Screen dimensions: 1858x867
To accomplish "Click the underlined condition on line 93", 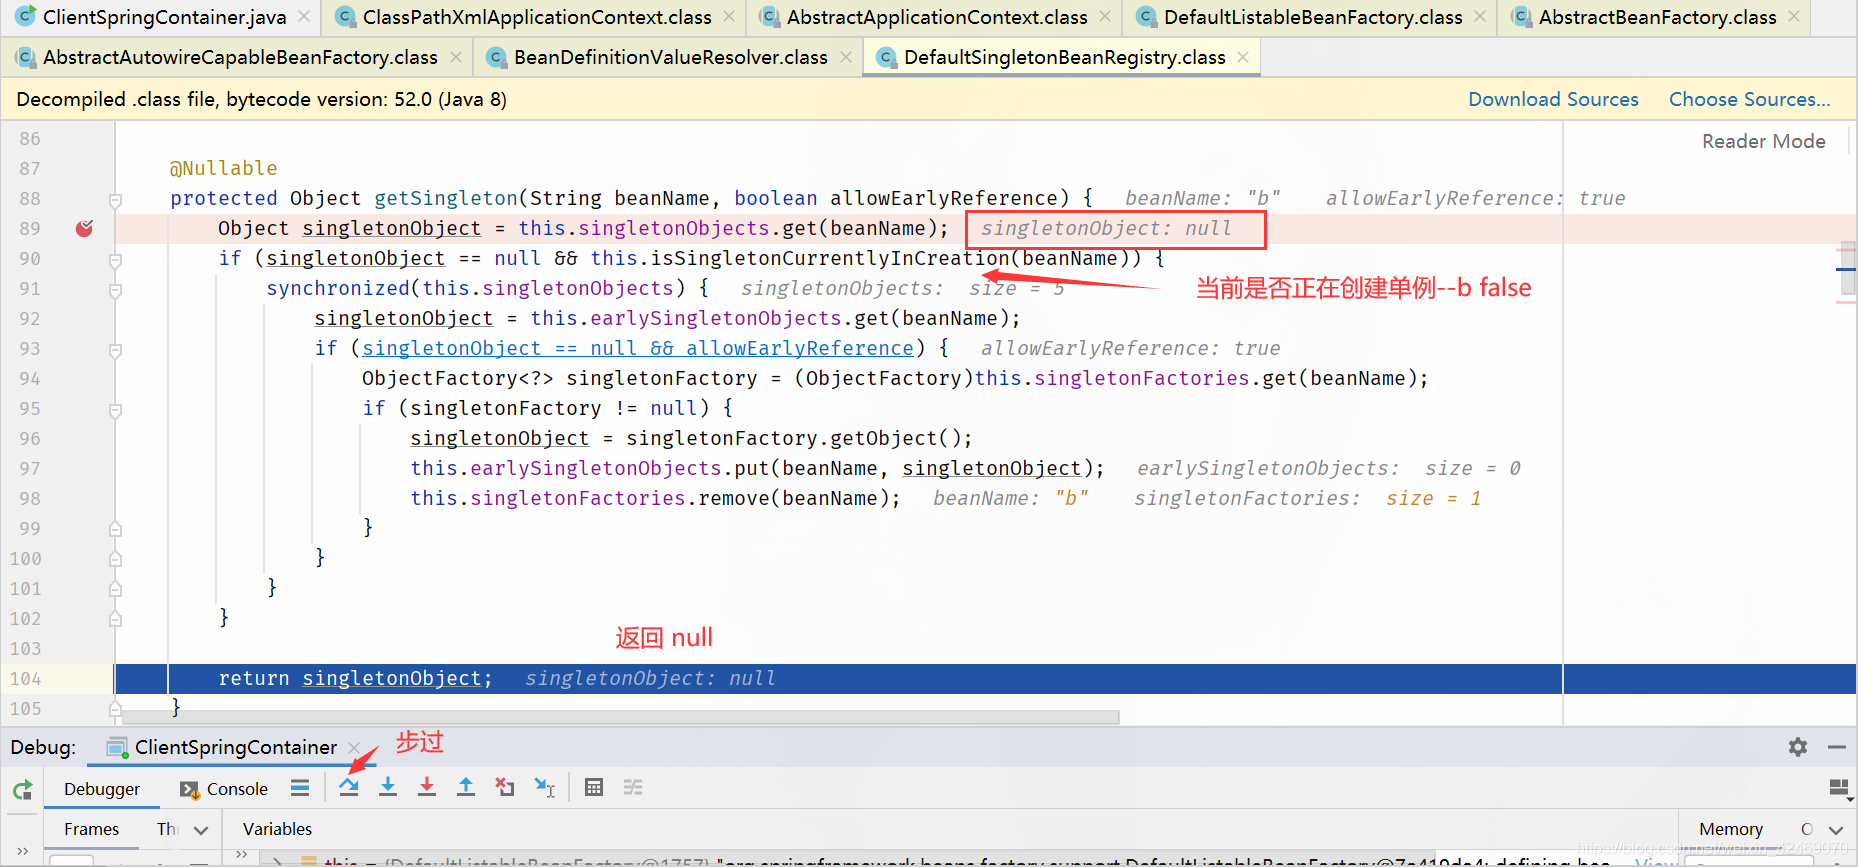I will (637, 348).
